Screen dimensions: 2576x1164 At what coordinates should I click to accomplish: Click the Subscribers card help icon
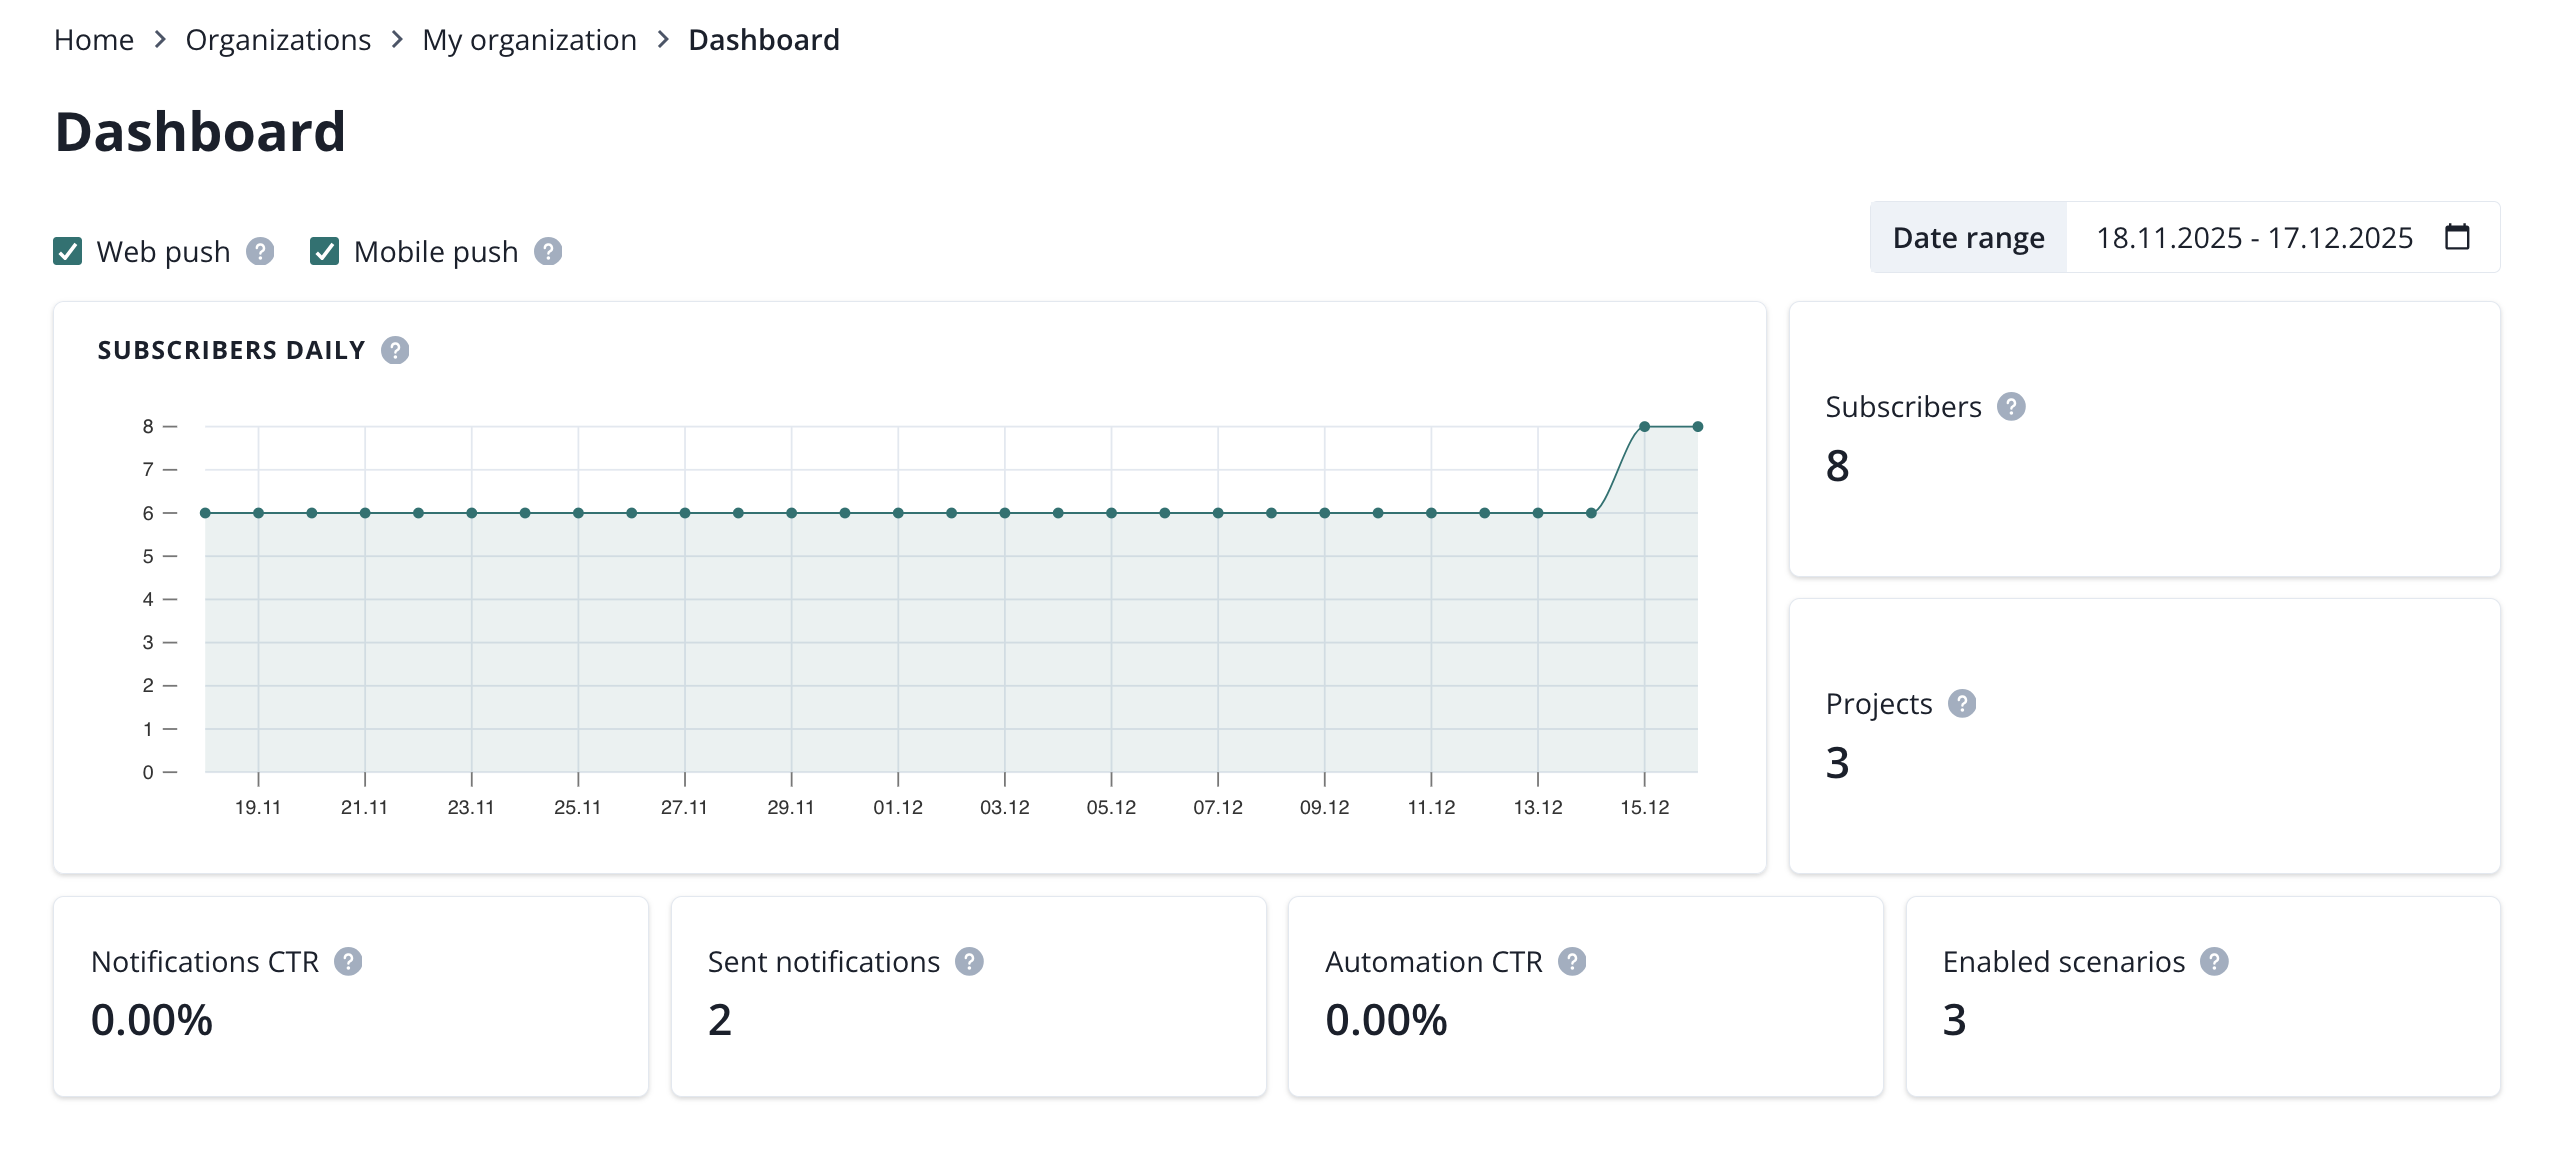pyautogui.click(x=2011, y=407)
